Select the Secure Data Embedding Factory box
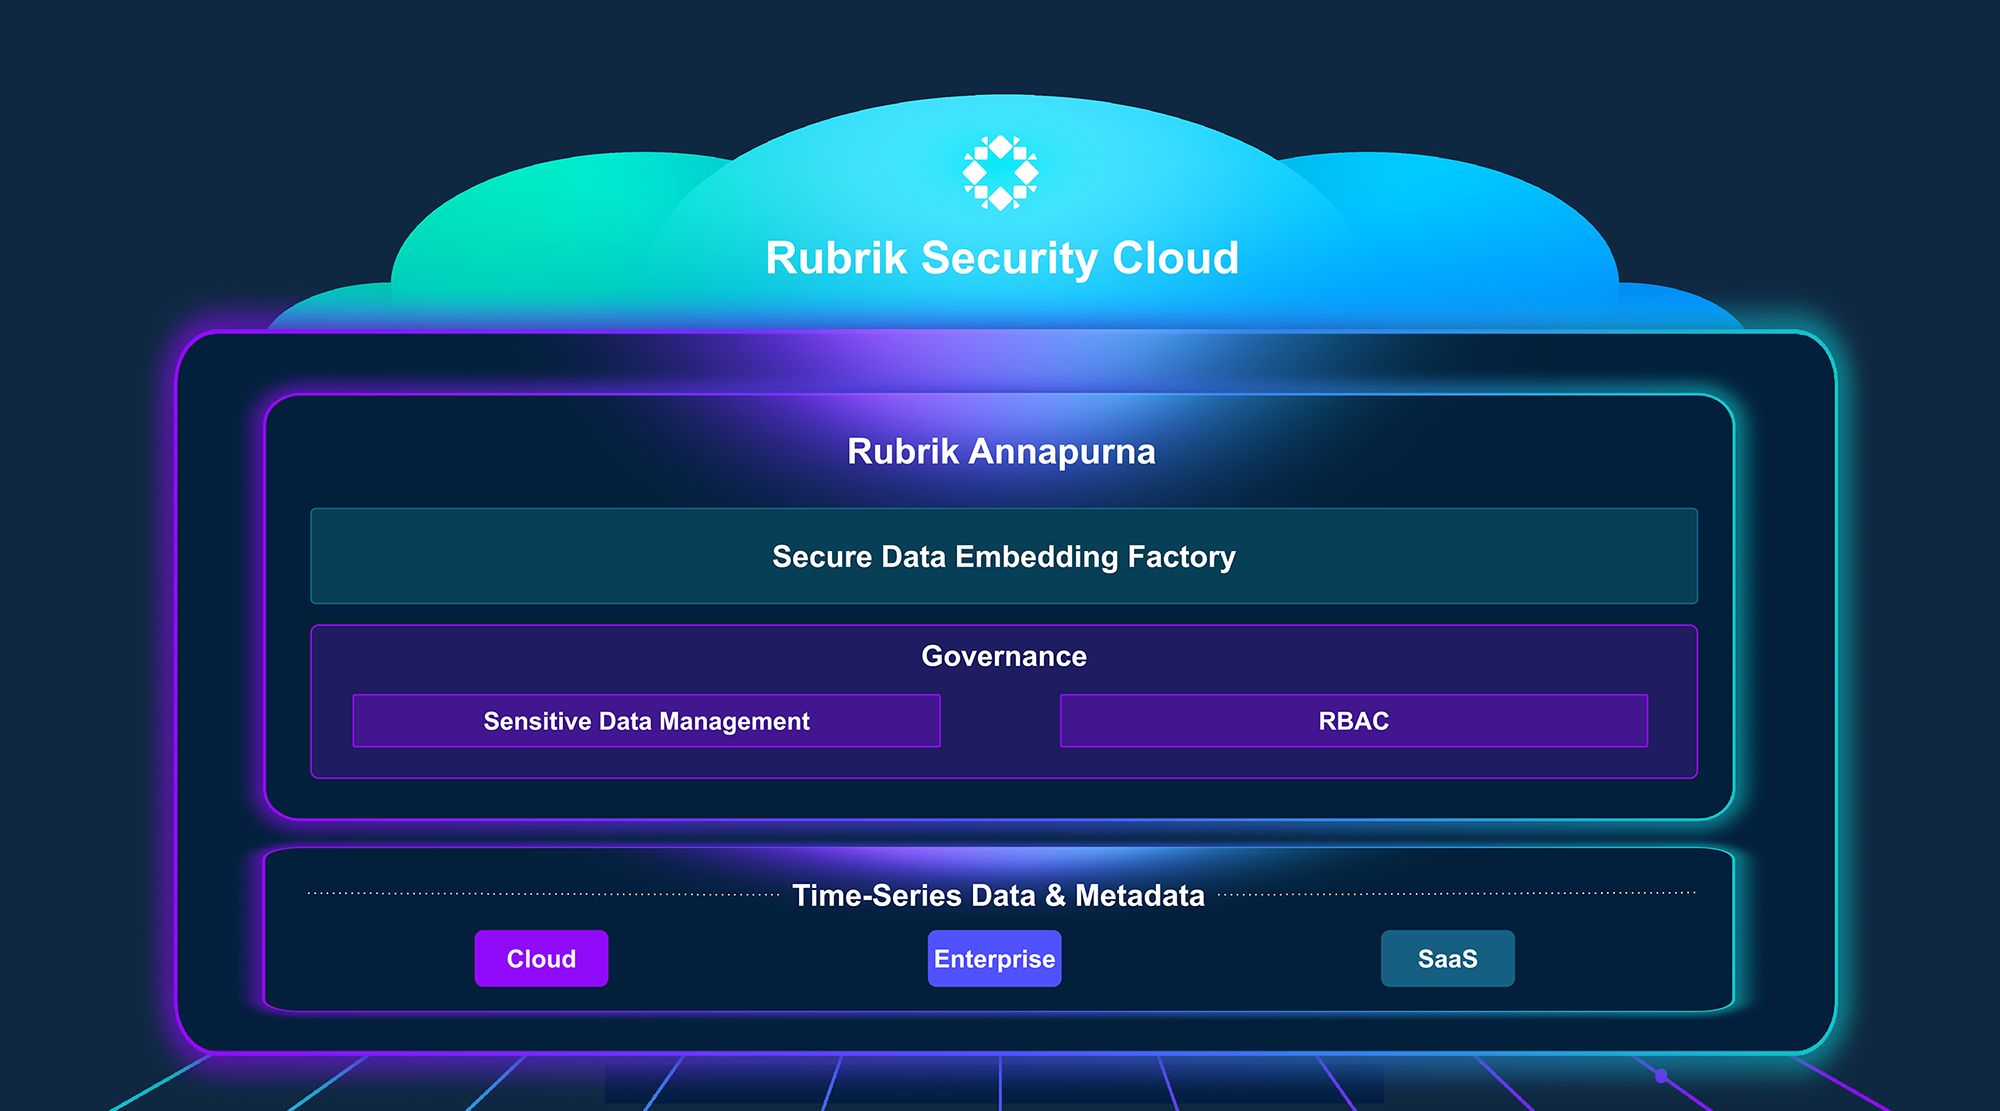Image resolution: width=2000 pixels, height=1111 pixels. click(x=1004, y=556)
